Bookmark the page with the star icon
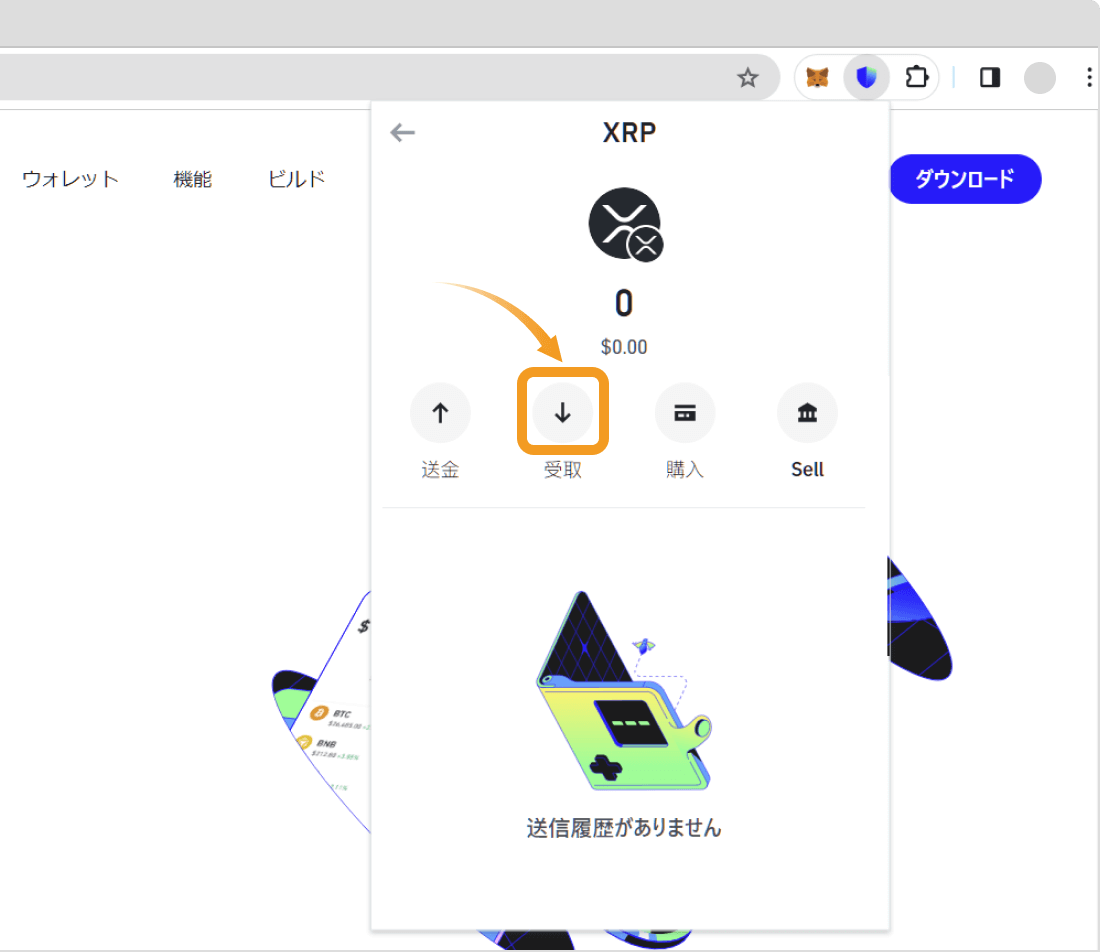 tap(748, 77)
